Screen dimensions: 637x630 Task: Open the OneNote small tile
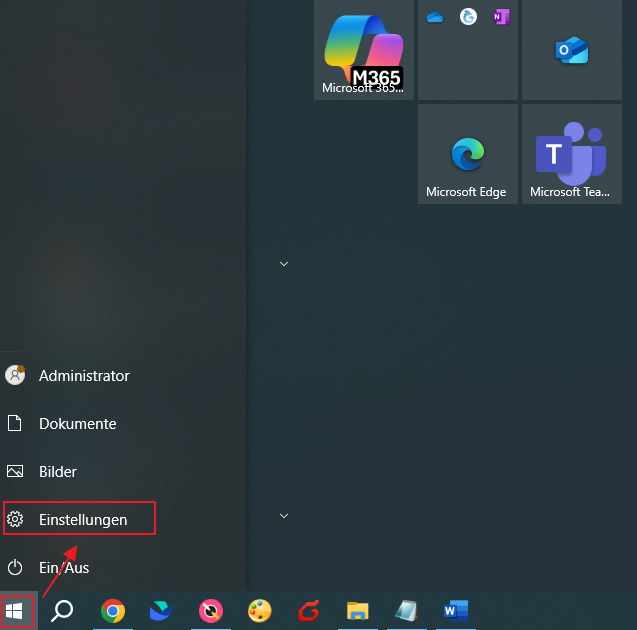coord(500,17)
